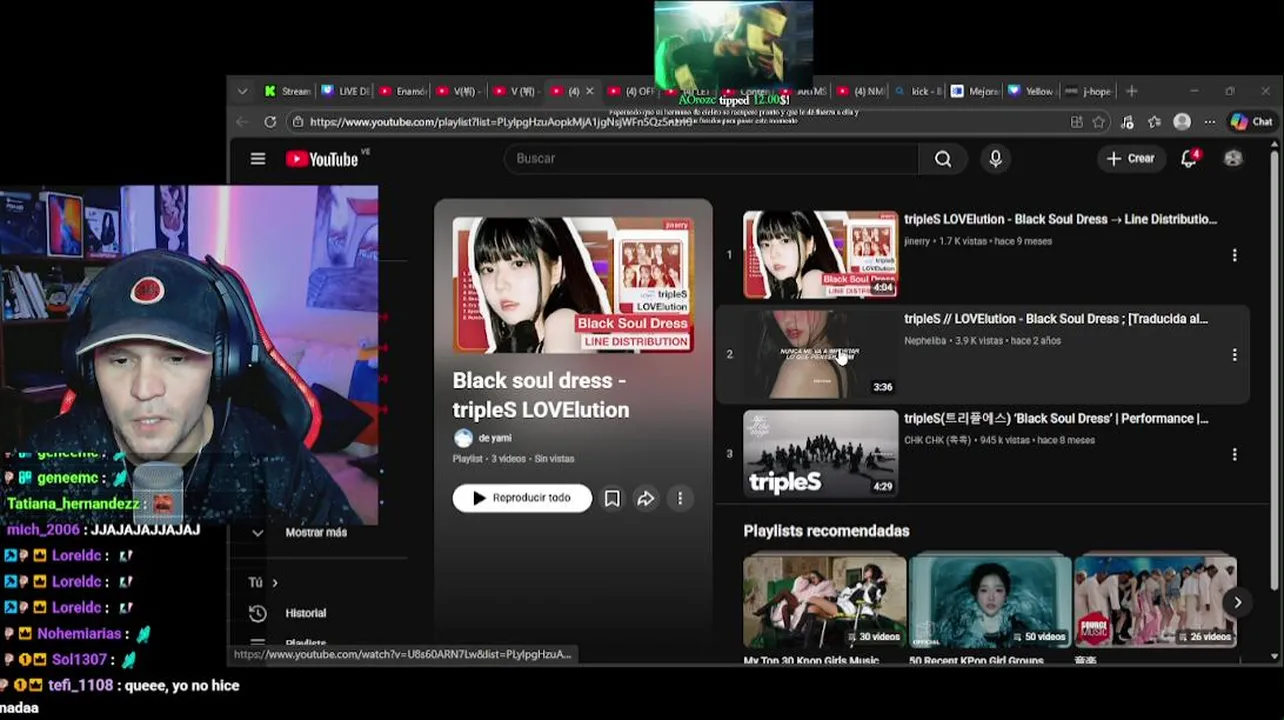Click the browser address bar URL
Viewport: 1284px width, 720px height.
(x=500, y=122)
